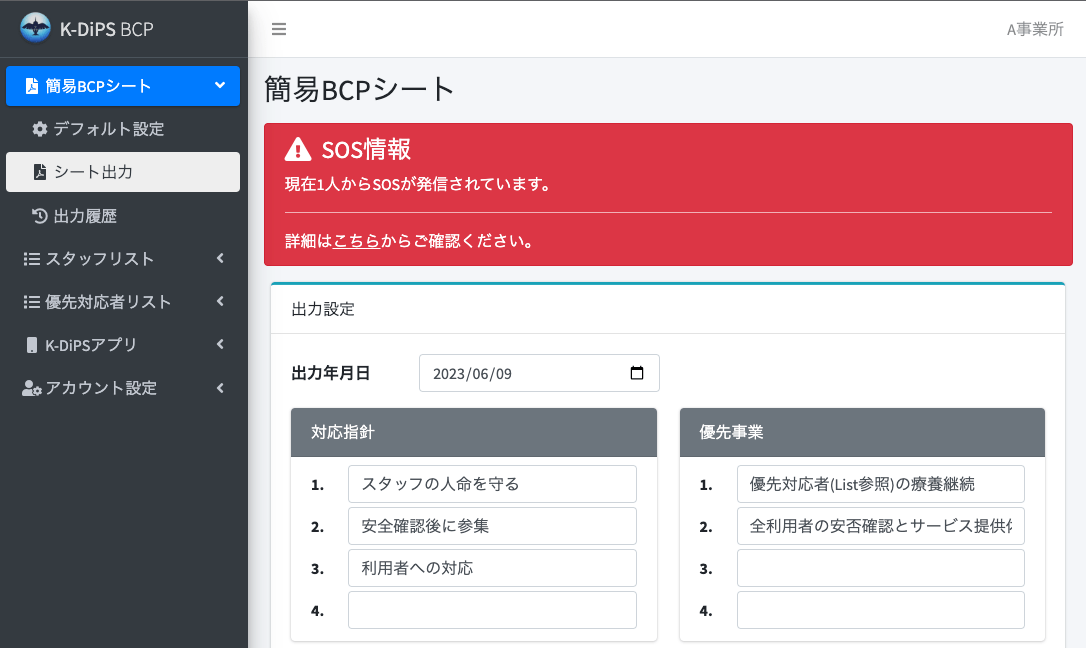Screen dimensions: 1086x648
Task: Click the empty fourth 対応指針 input field
Action: pos(492,610)
